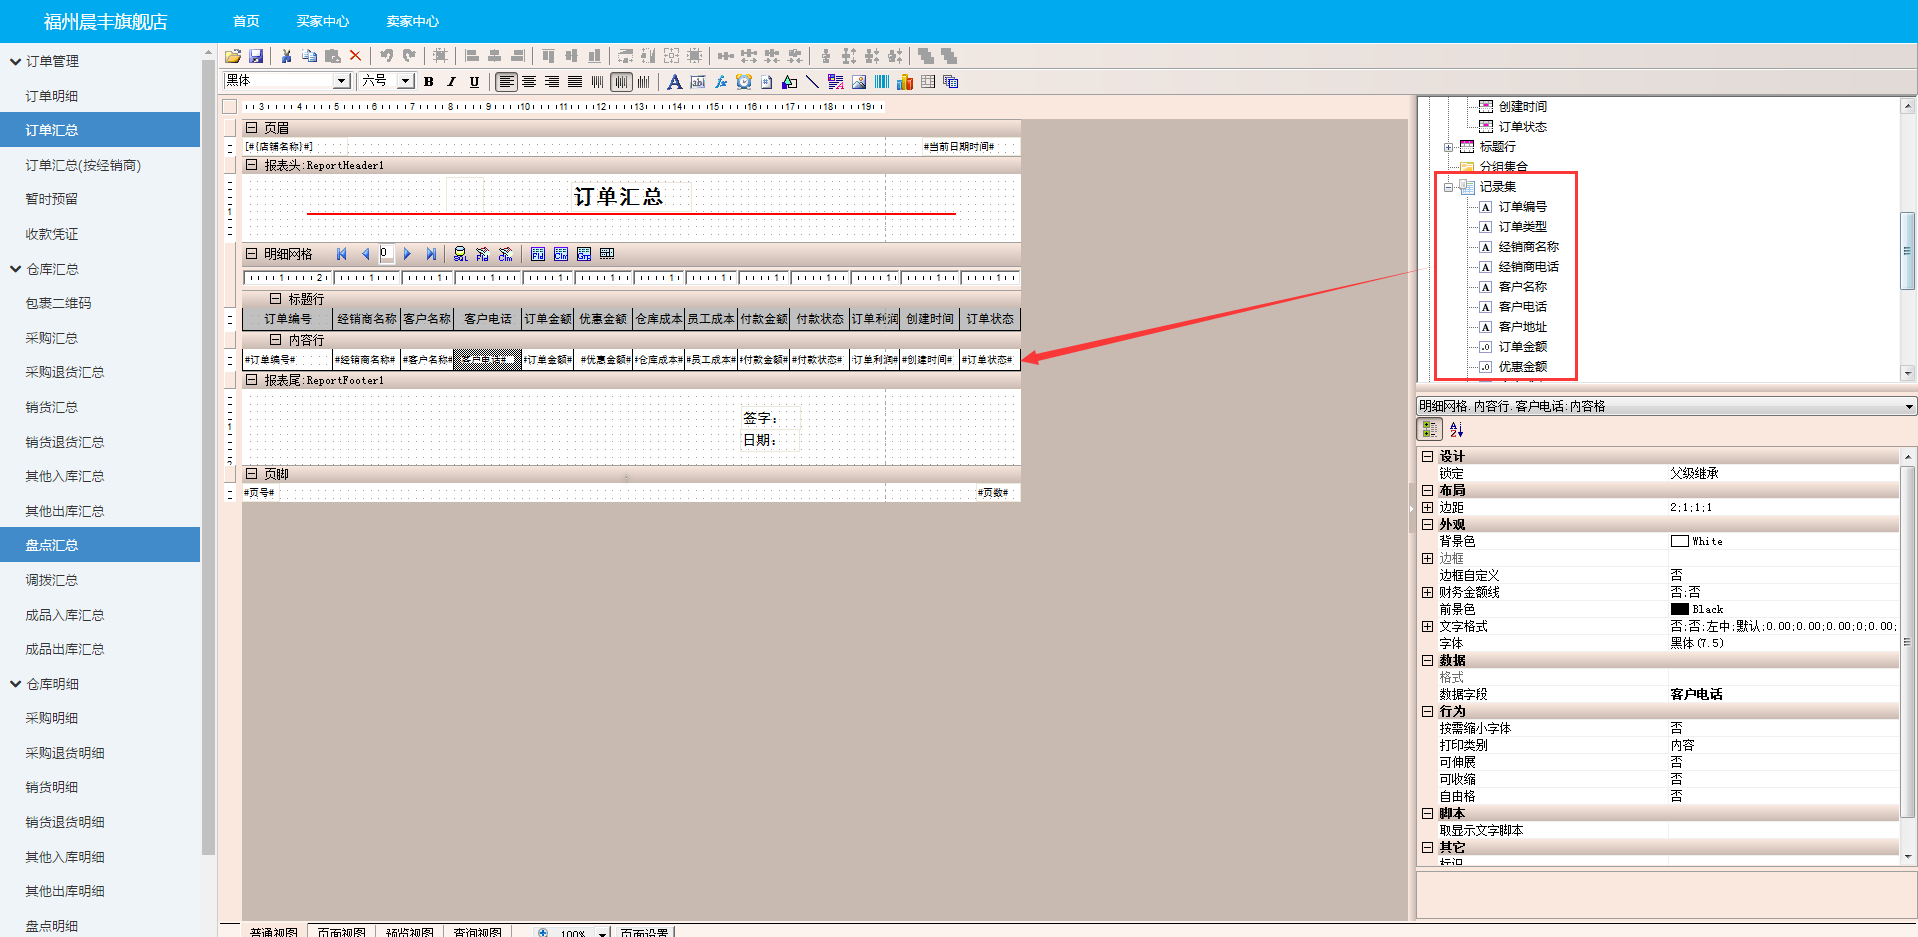Insert a barcode using the barcode icon
The width and height of the screenshot is (1918, 937).
click(882, 82)
